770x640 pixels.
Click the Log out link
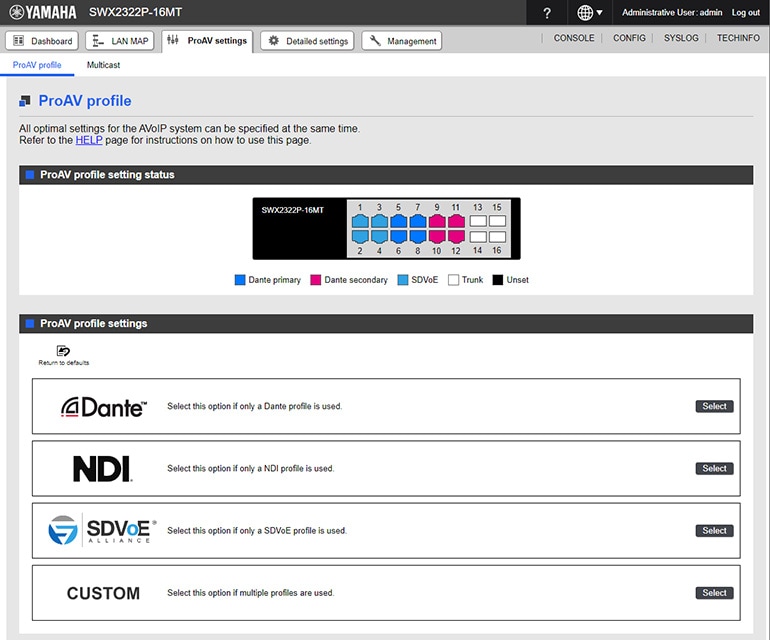(745, 13)
